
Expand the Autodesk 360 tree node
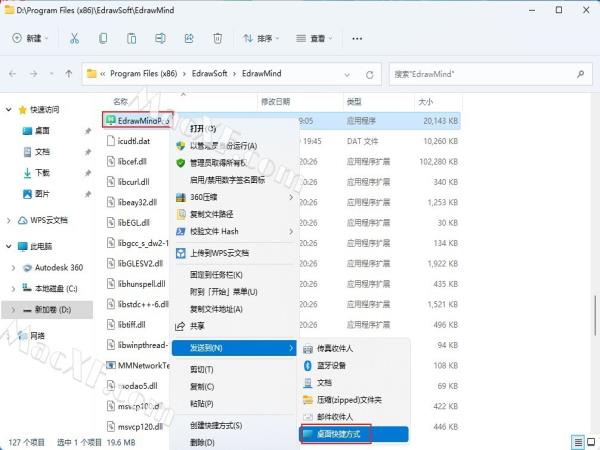tap(13, 268)
